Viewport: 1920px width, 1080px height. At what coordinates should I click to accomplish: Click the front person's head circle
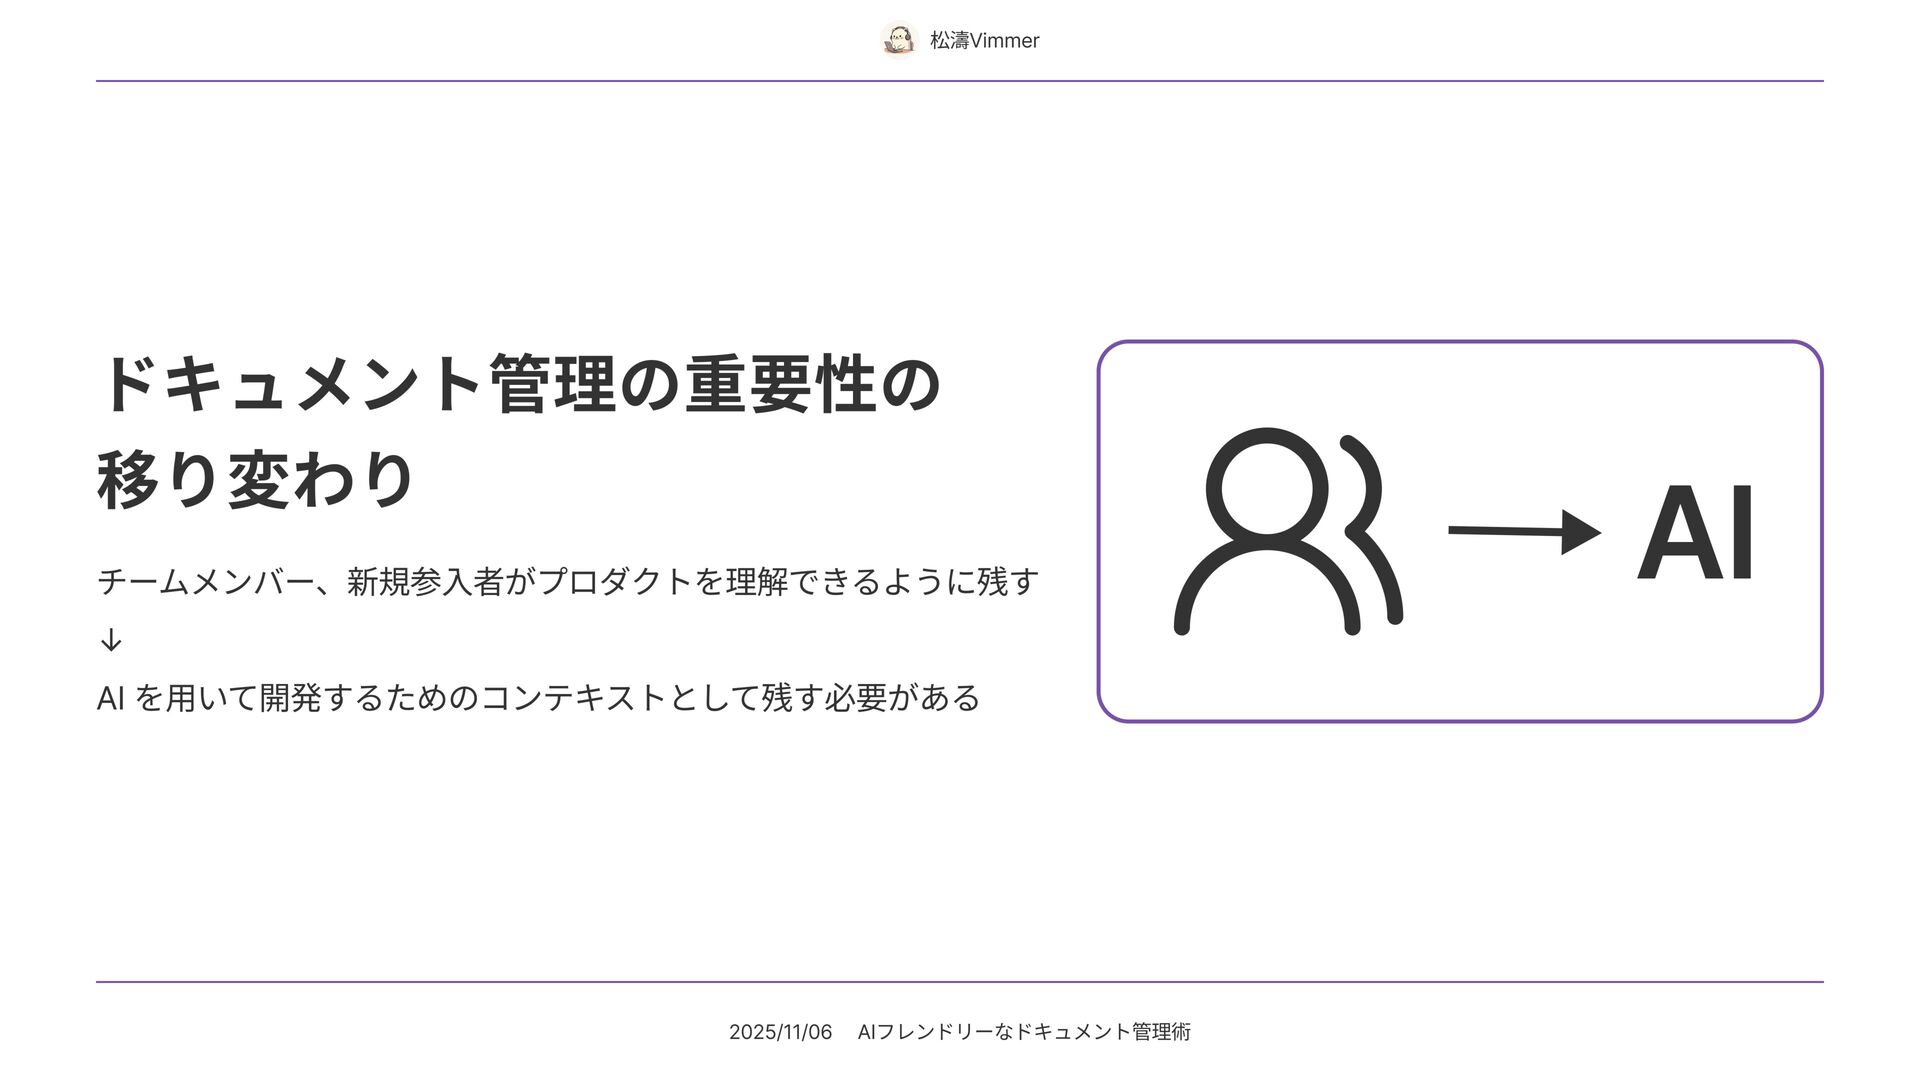[x=1266, y=489]
